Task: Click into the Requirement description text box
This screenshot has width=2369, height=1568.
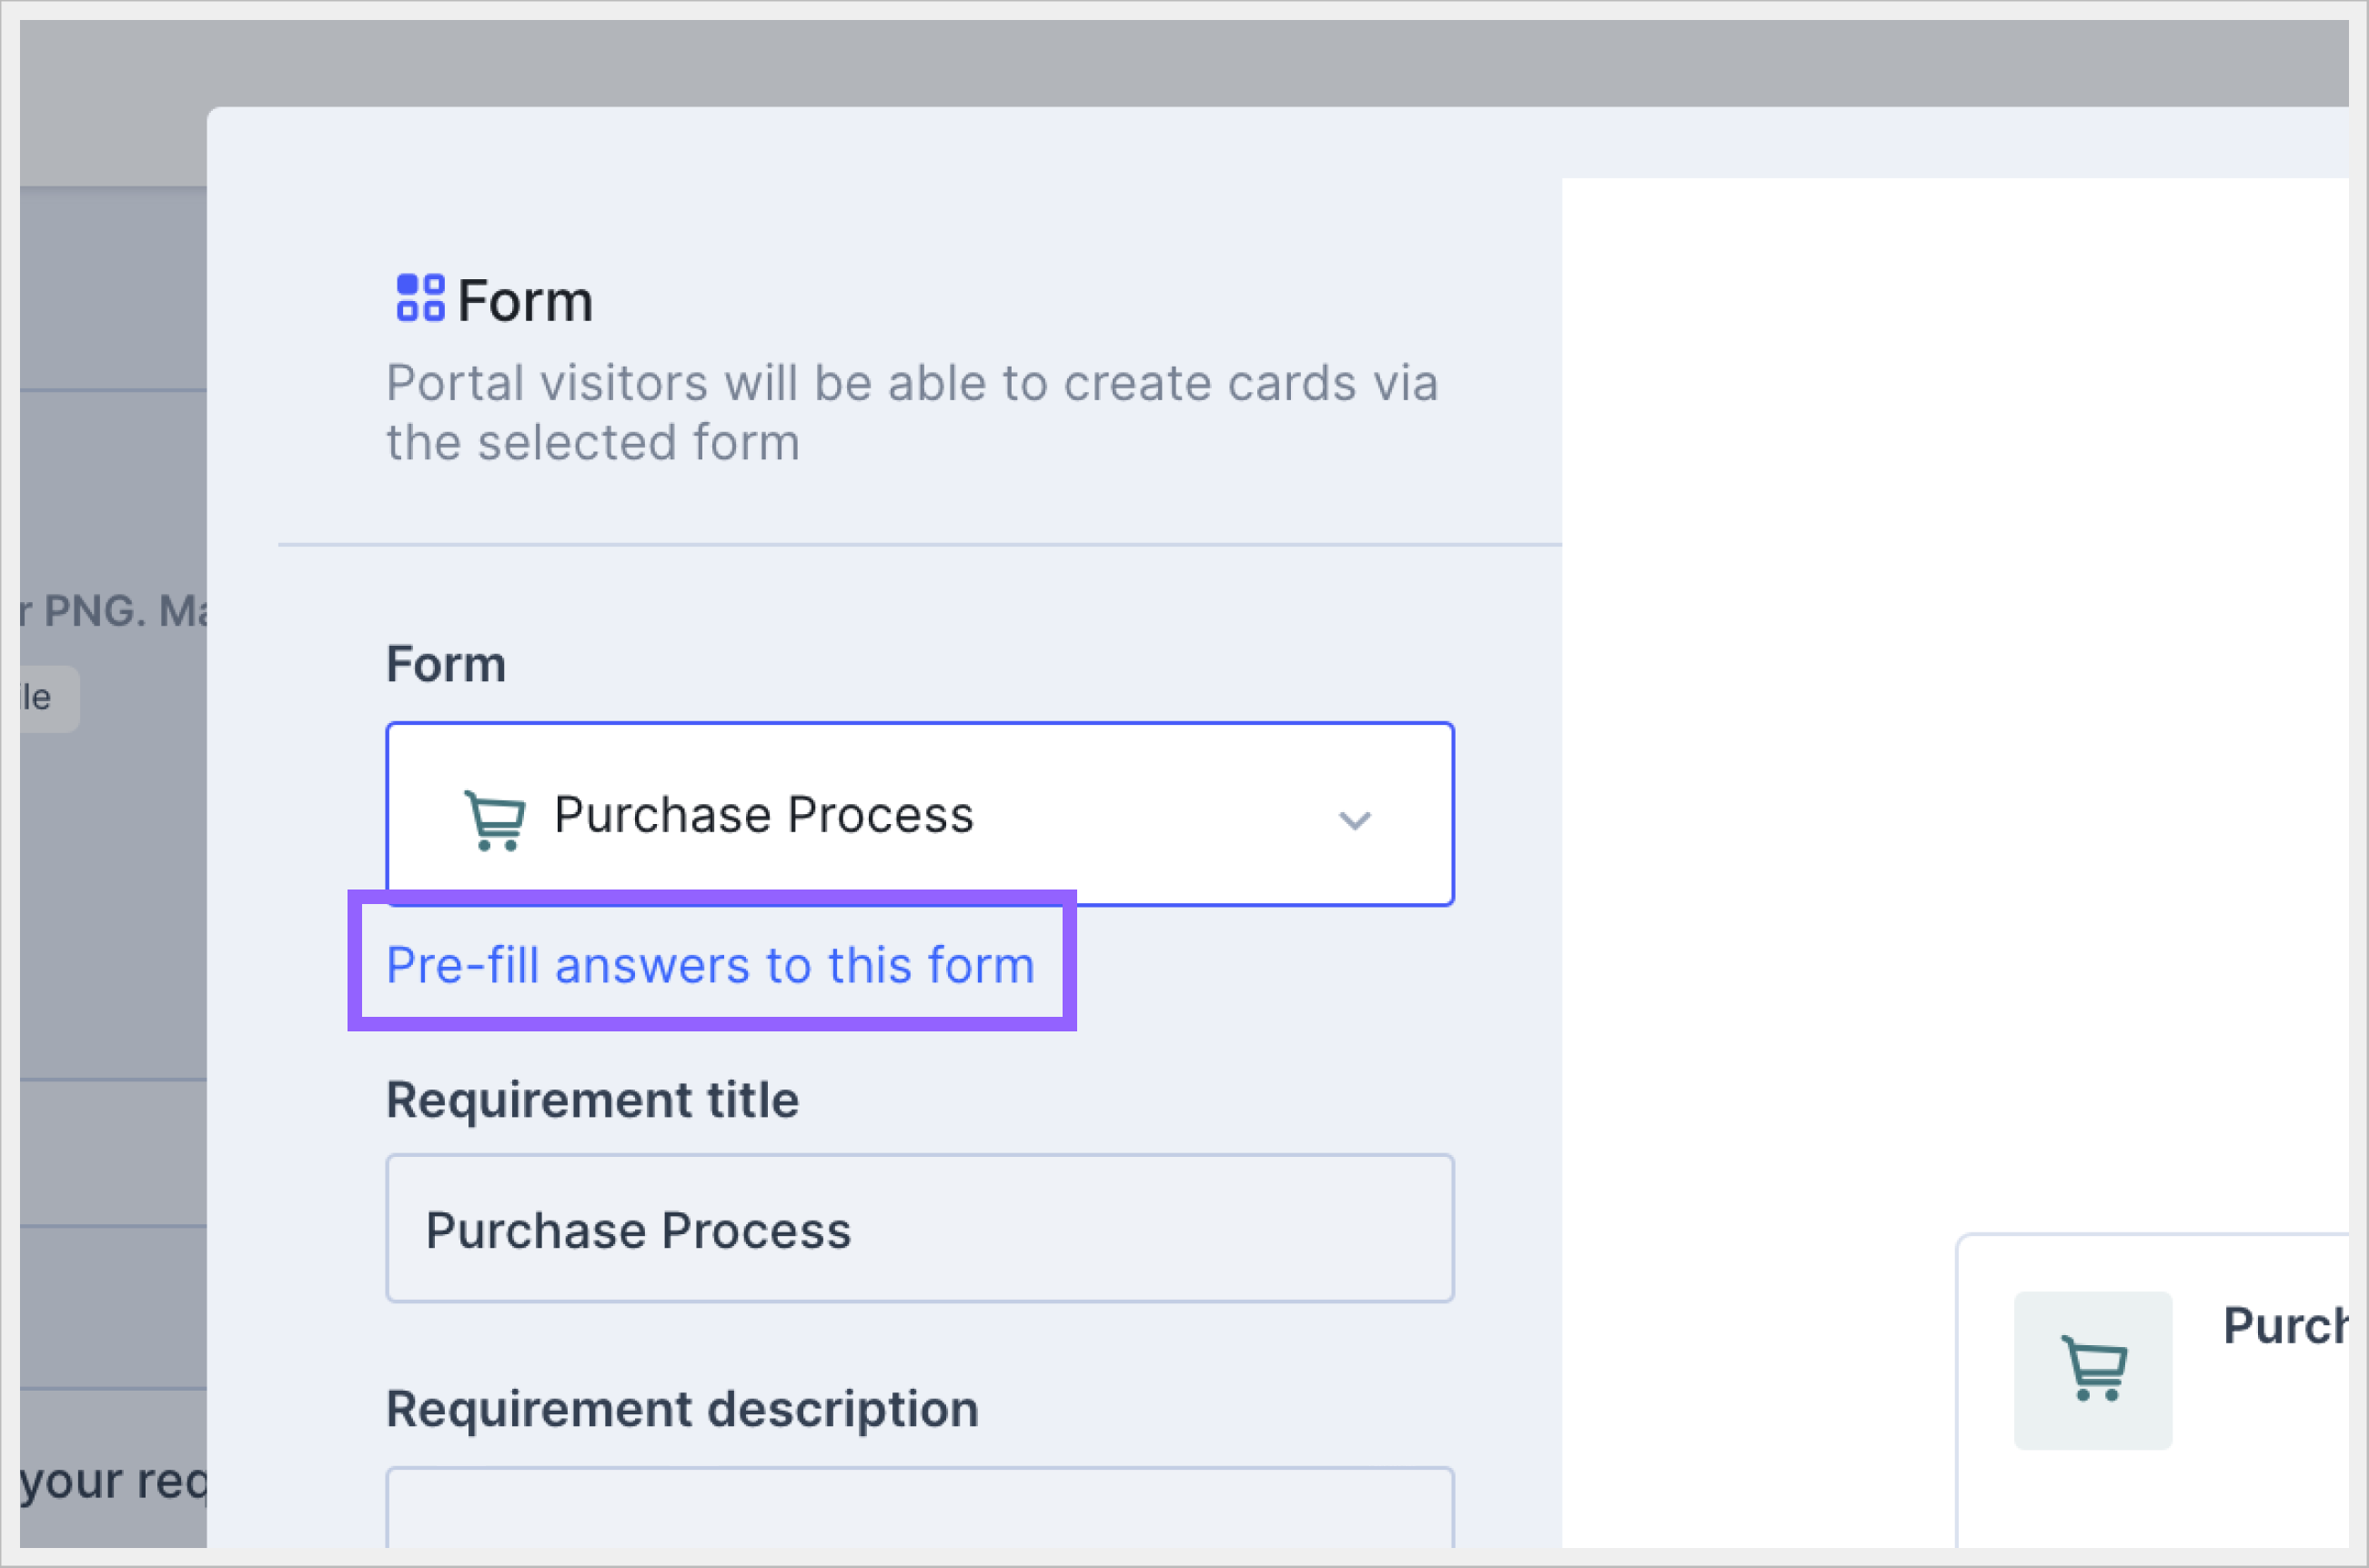Action: (919, 1510)
